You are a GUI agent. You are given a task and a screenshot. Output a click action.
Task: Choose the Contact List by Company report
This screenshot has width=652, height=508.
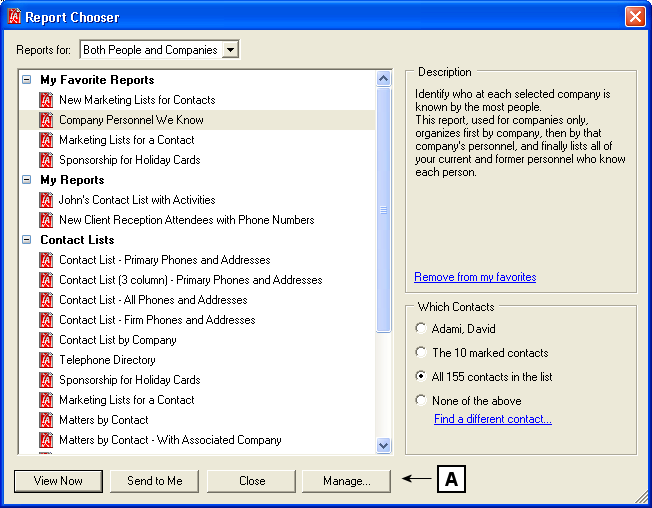(x=118, y=340)
